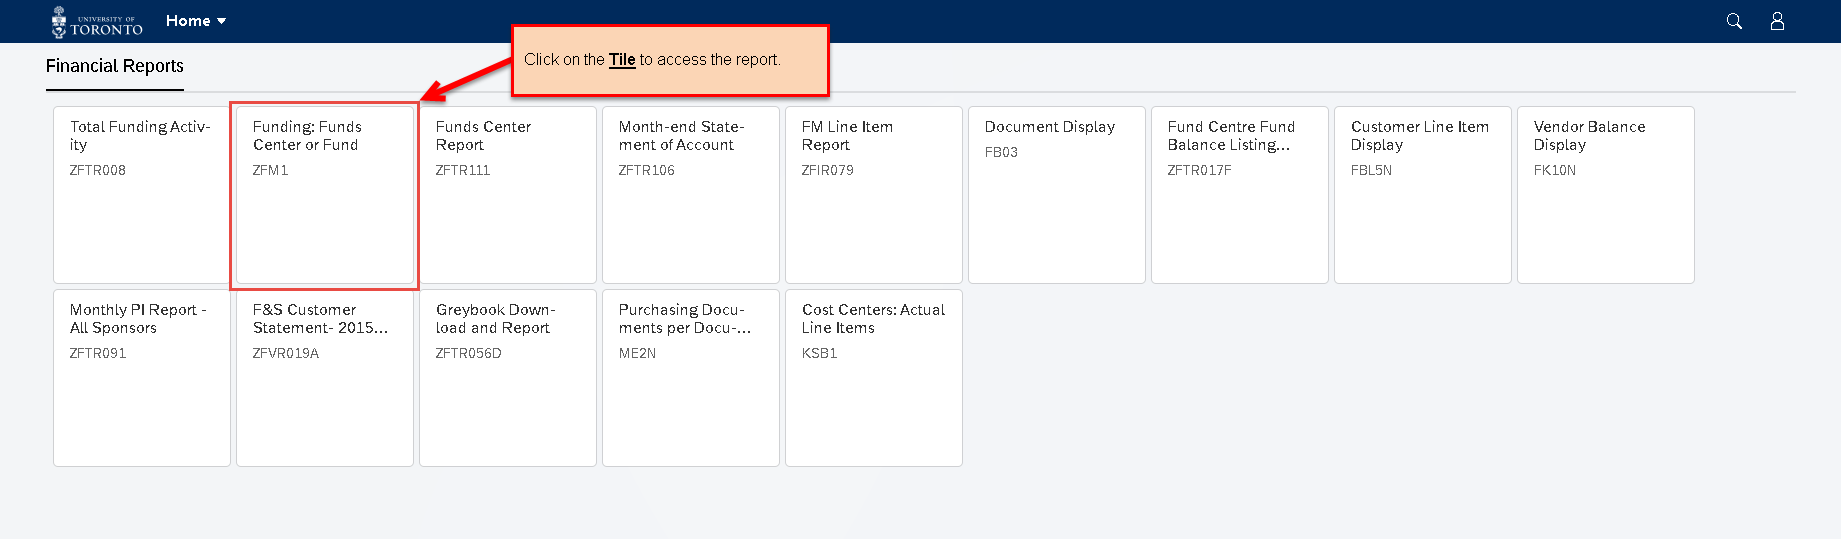Open Cost Centers: Actual Line Items tile
This screenshot has width=1841, height=539.
[874, 378]
